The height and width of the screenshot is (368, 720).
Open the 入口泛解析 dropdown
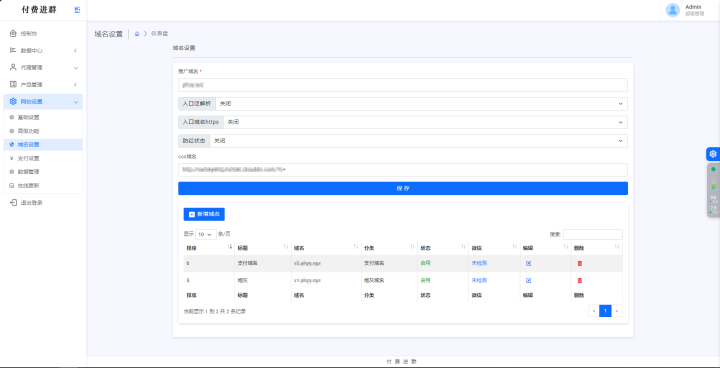pos(421,104)
